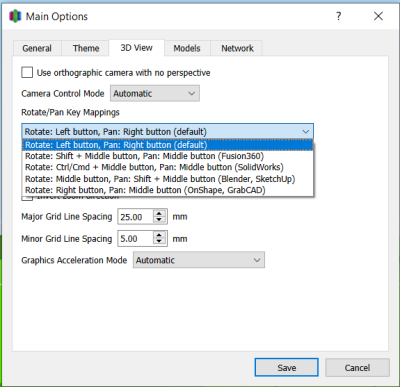Switch to the General tab
Image resolution: width=400 pixels, height=387 pixels.
(37, 48)
